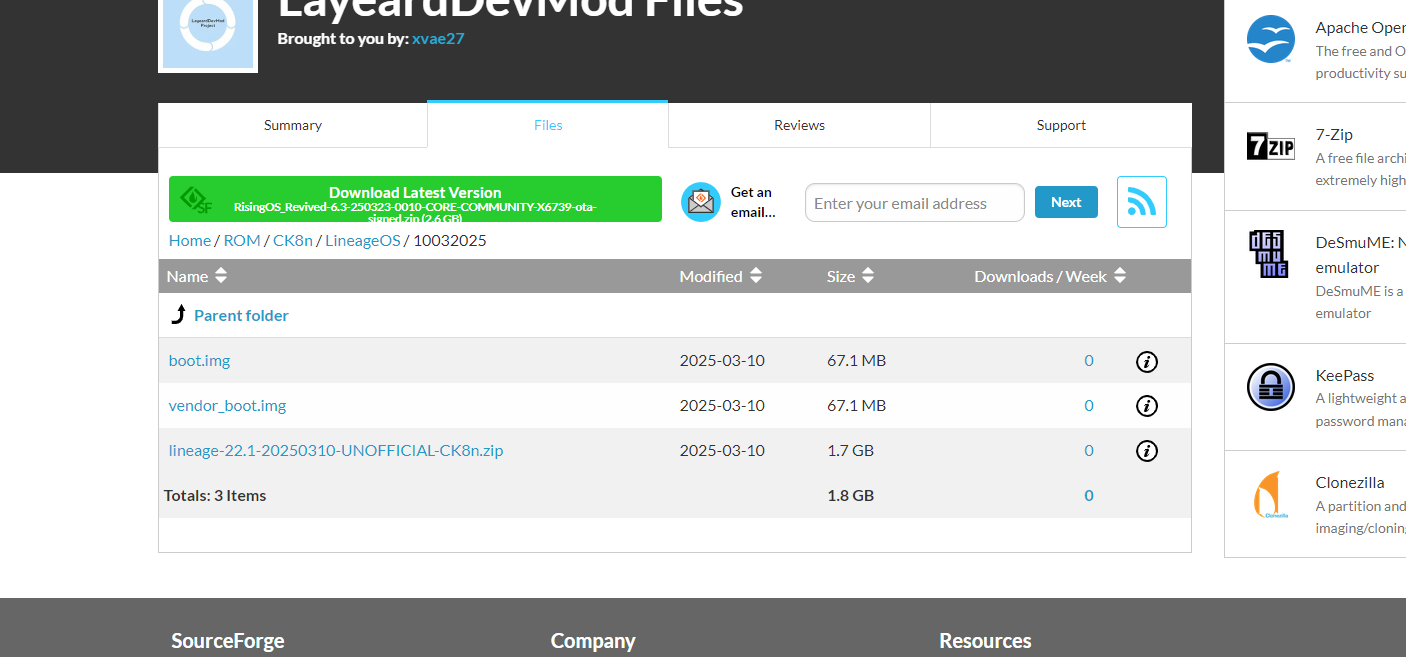The height and width of the screenshot is (657, 1406).
Task: Click the 7-Zip logo icon
Action: (x=1271, y=146)
